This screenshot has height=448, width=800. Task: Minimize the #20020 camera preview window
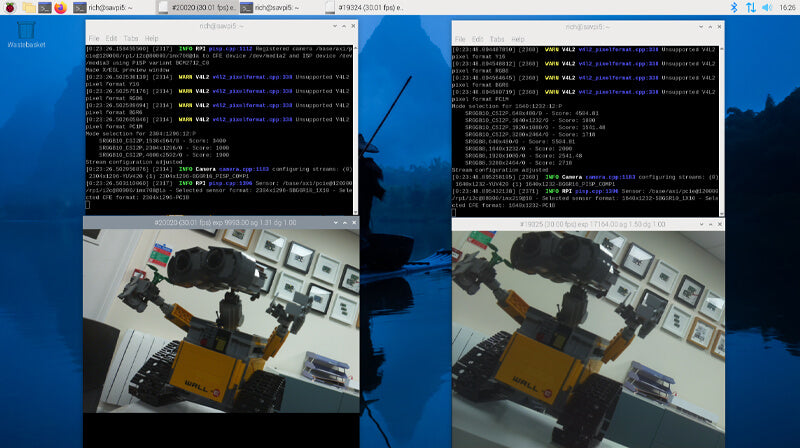pyautogui.click(x=336, y=222)
